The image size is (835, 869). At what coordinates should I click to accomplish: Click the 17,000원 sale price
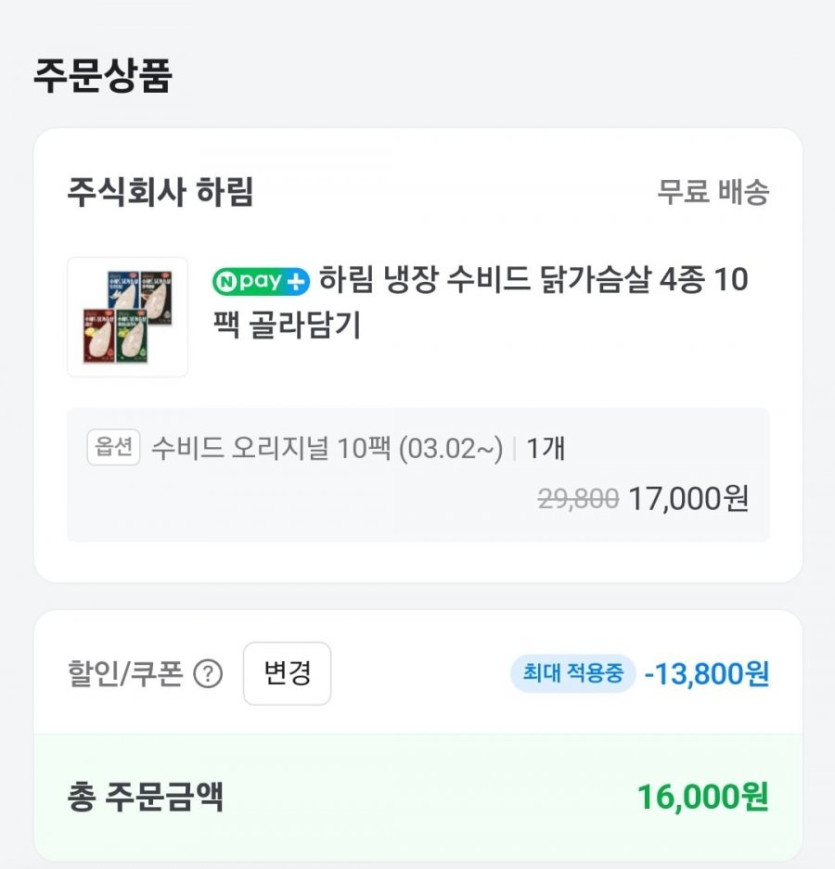[688, 498]
